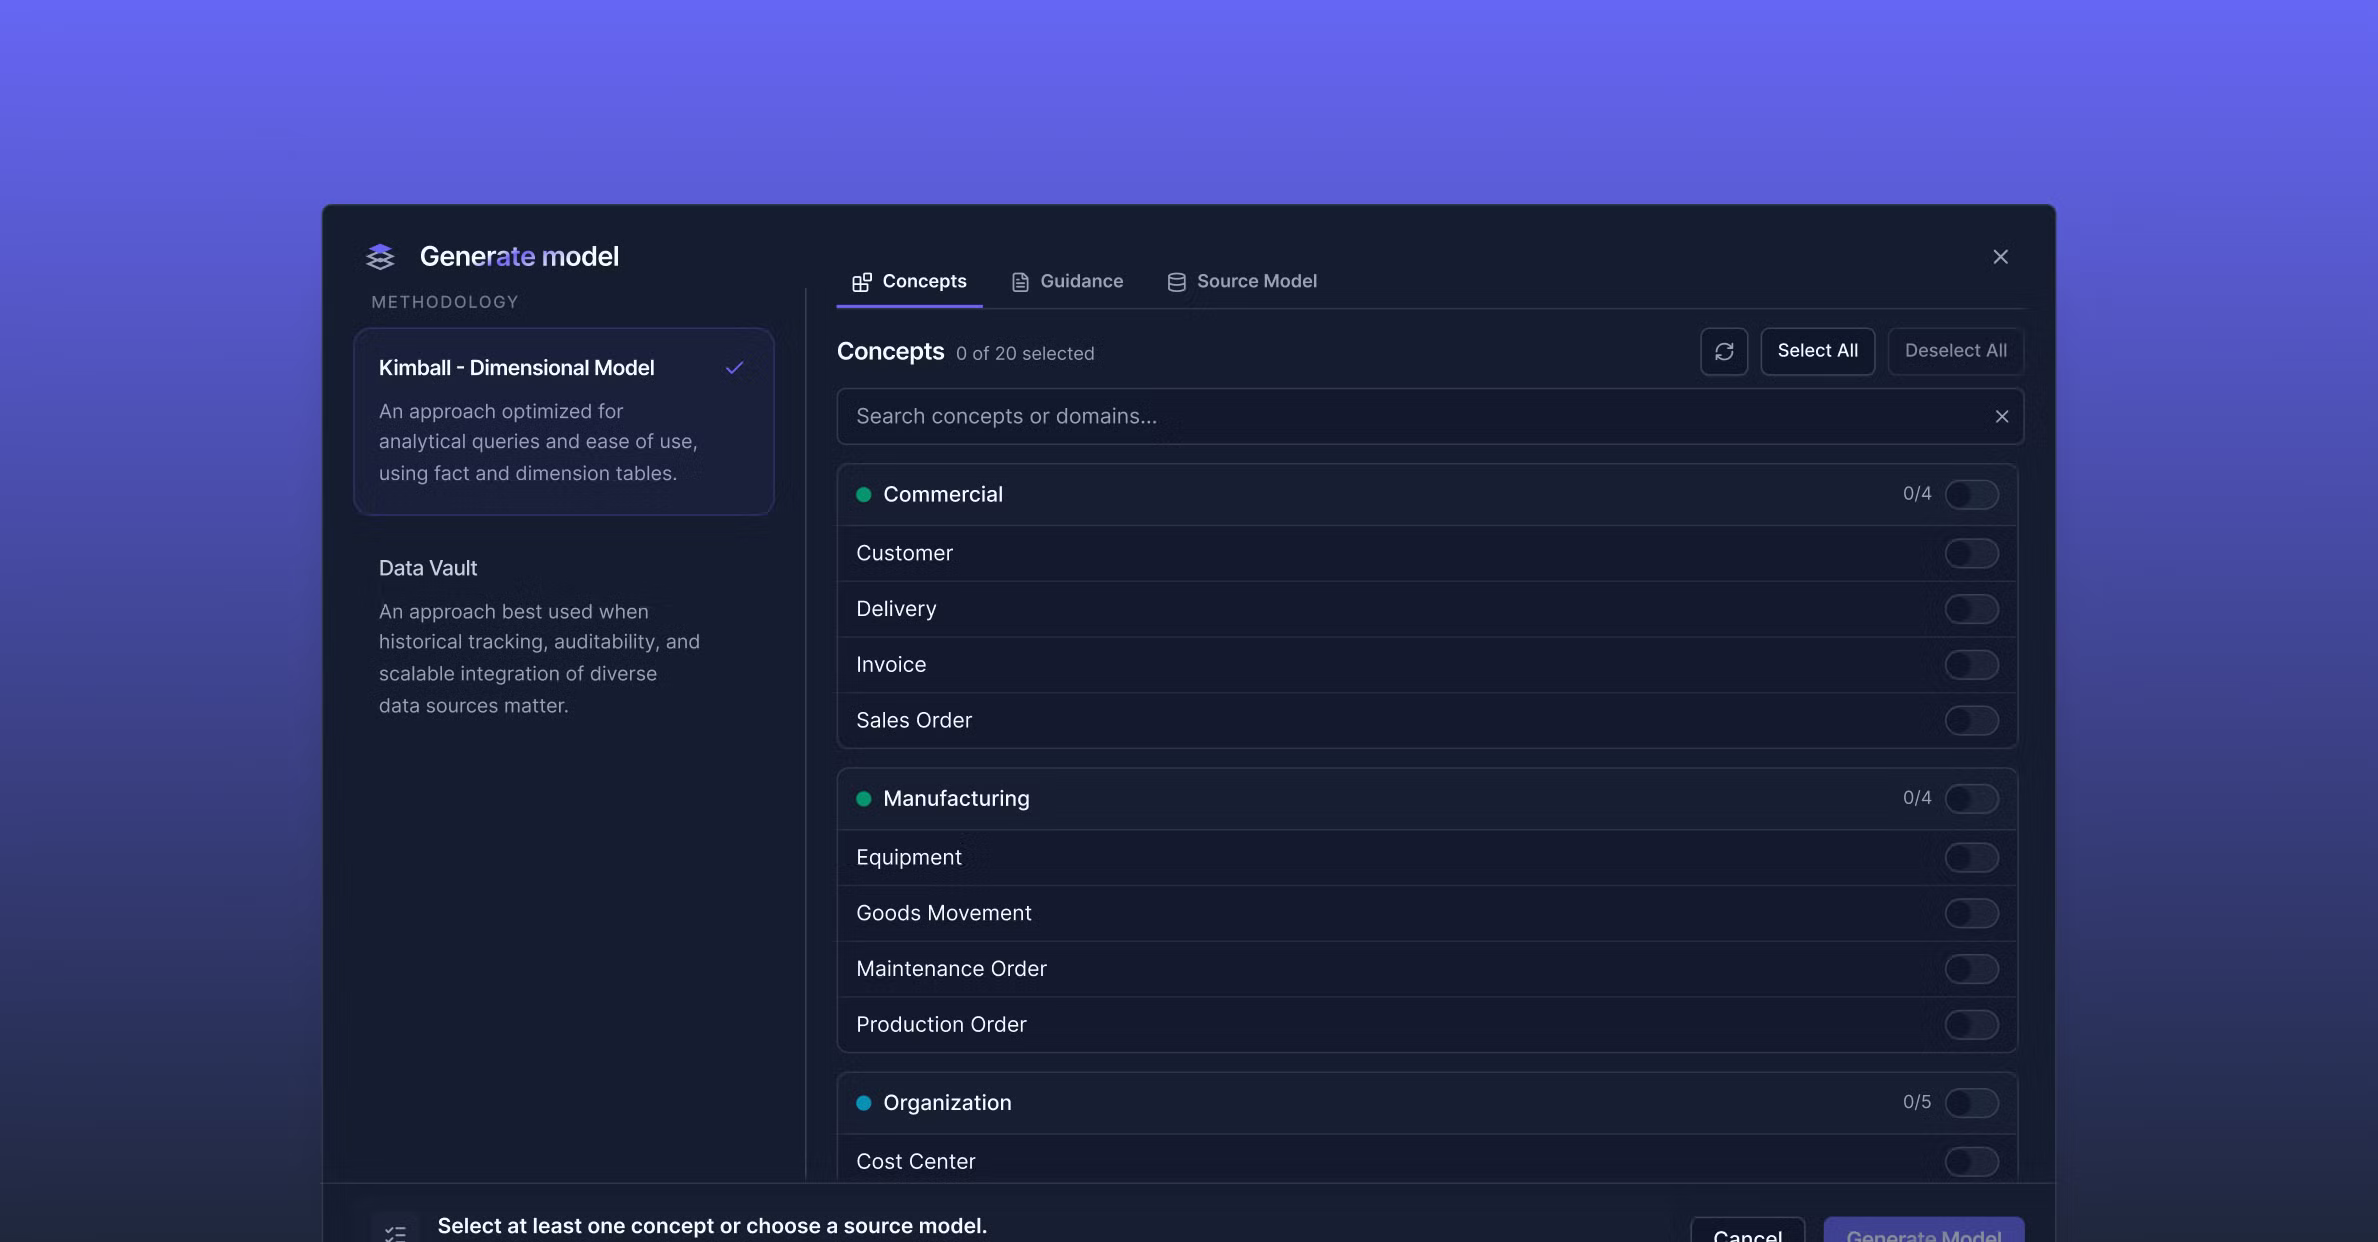This screenshot has width=2378, height=1242.
Task: Click the Manufacturing domain header
Action: point(1427,798)
